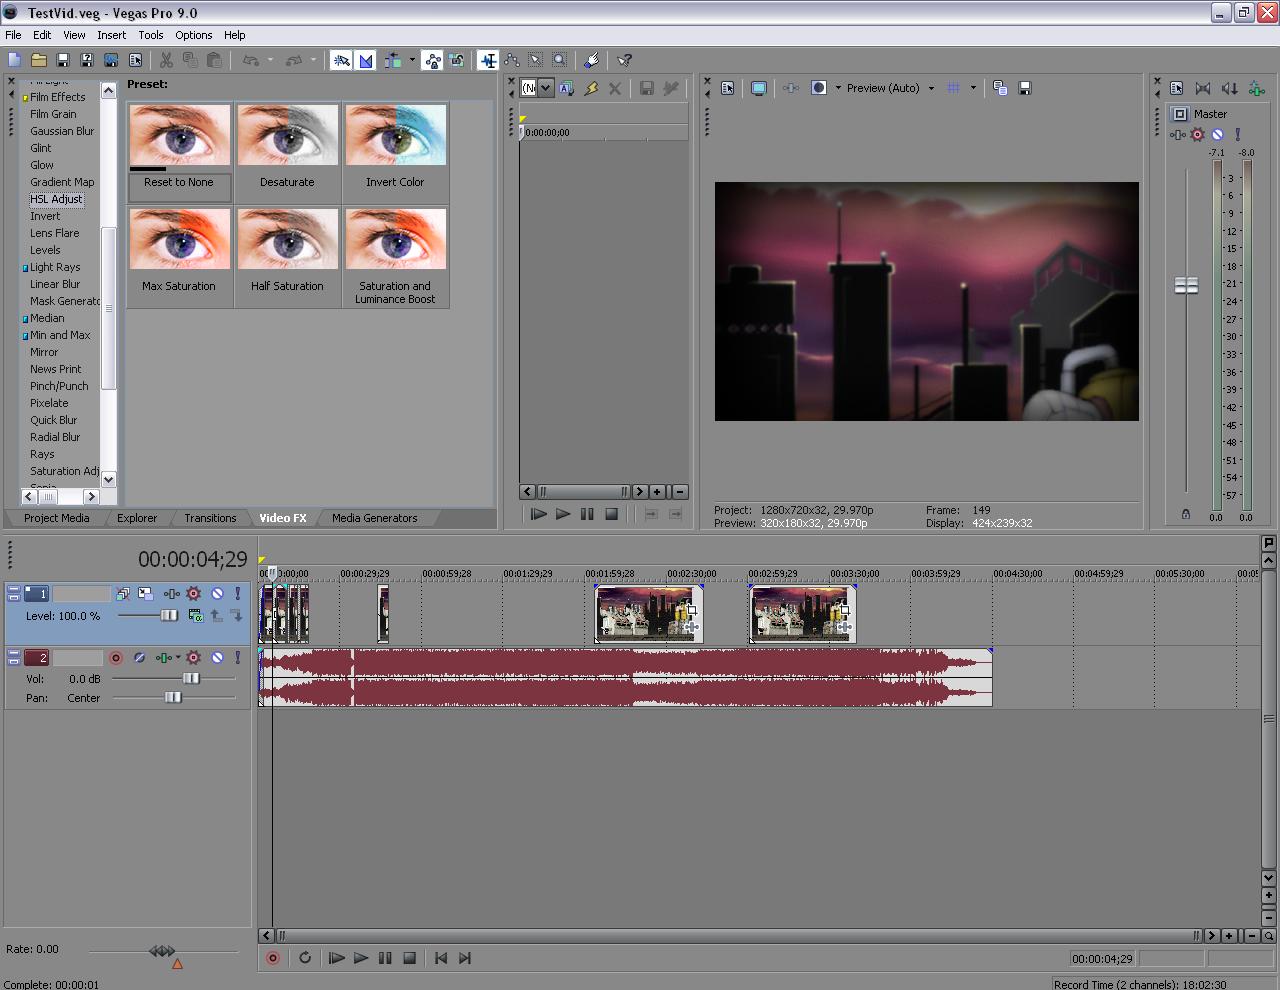Toggle Automatic Crossfades in main toolbar
Viewport: 1280px width, 990px height.
pyautogui.click(x=366, y=60)
